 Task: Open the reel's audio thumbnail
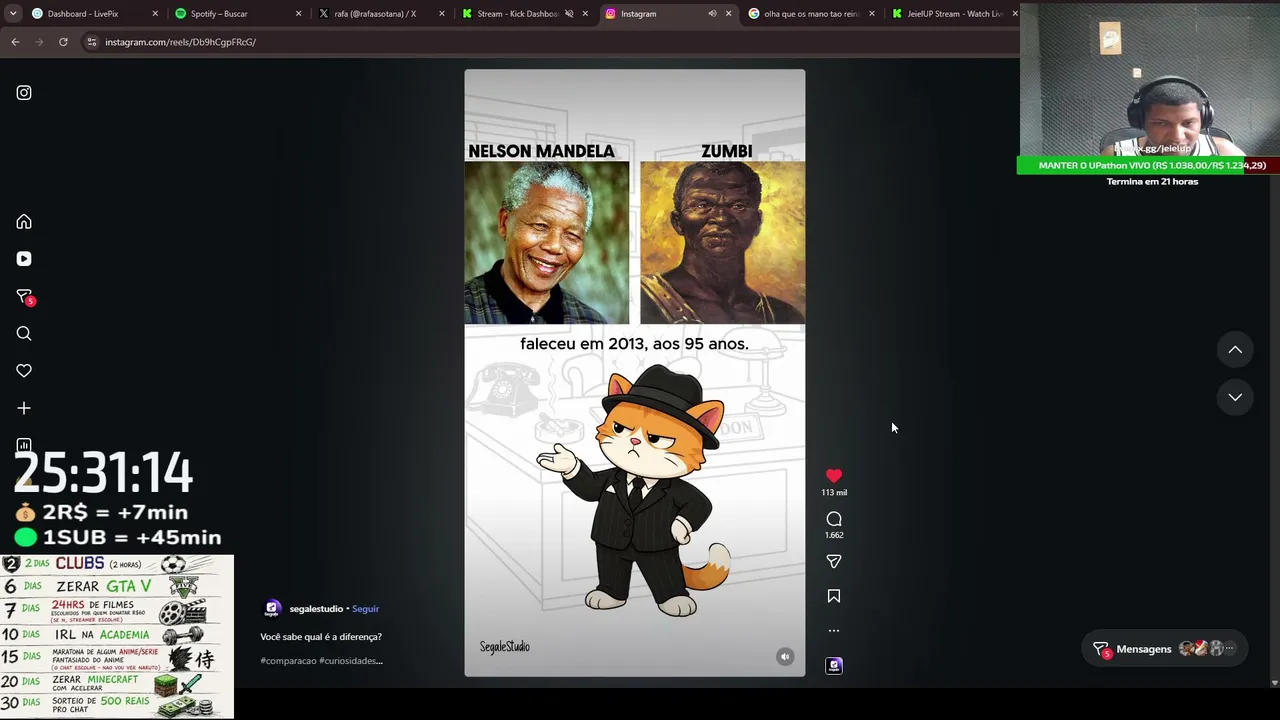click(834, 666)
